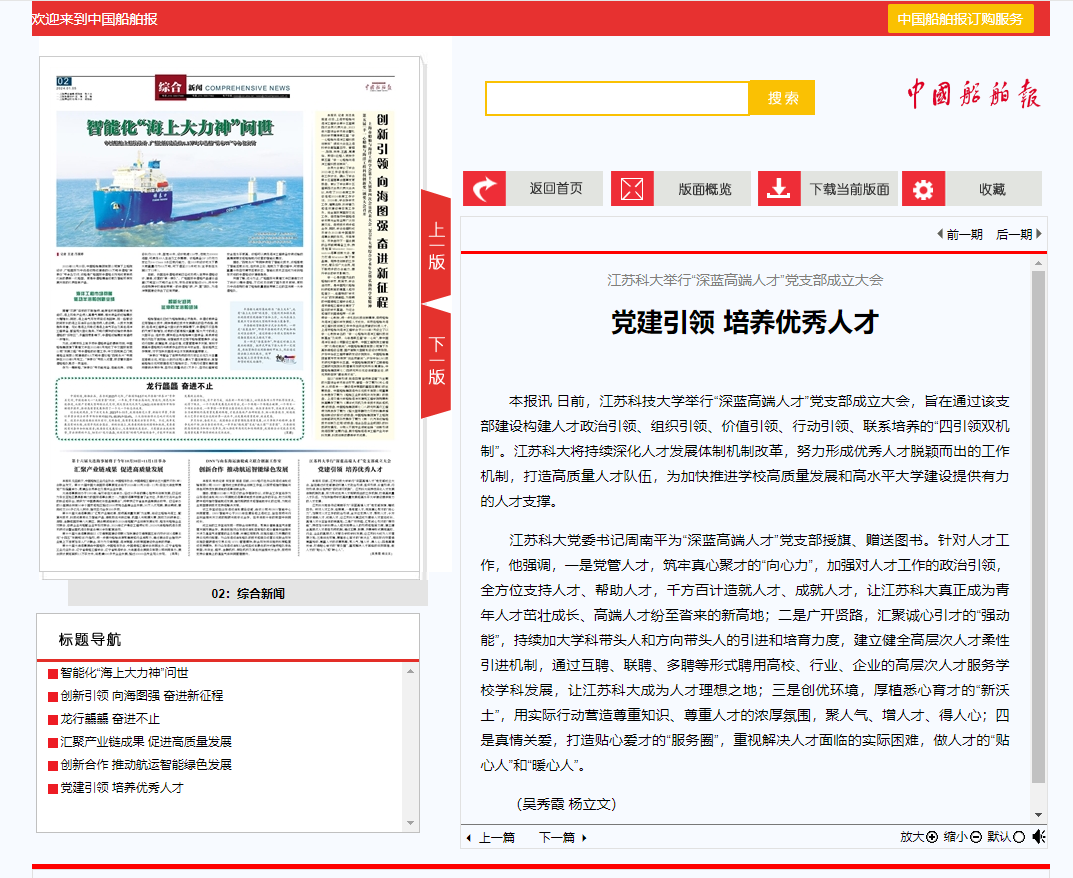Go to next page via 下一版 tab
1073x878 pixels.
tap(436, 361)
